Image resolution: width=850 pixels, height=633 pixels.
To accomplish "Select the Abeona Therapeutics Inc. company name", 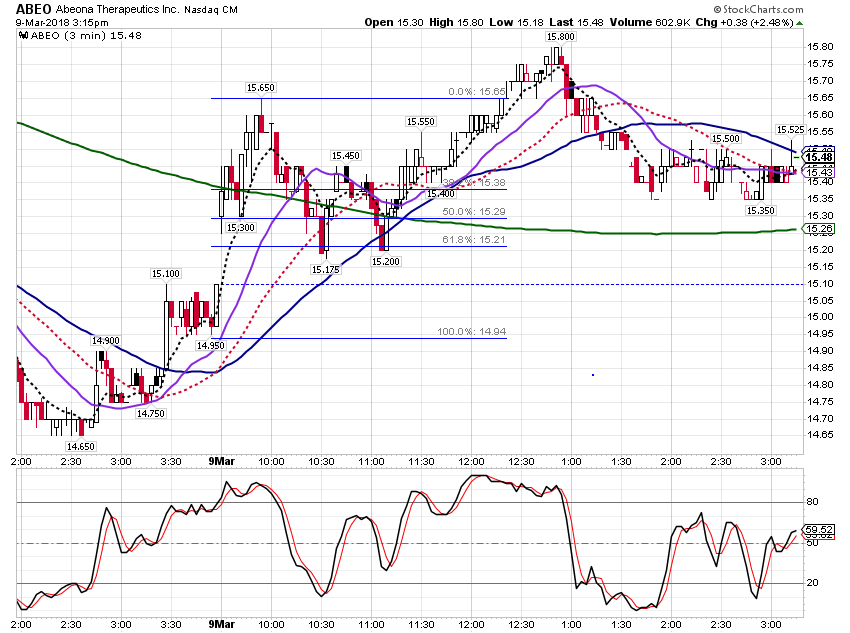I will [117, 9].
